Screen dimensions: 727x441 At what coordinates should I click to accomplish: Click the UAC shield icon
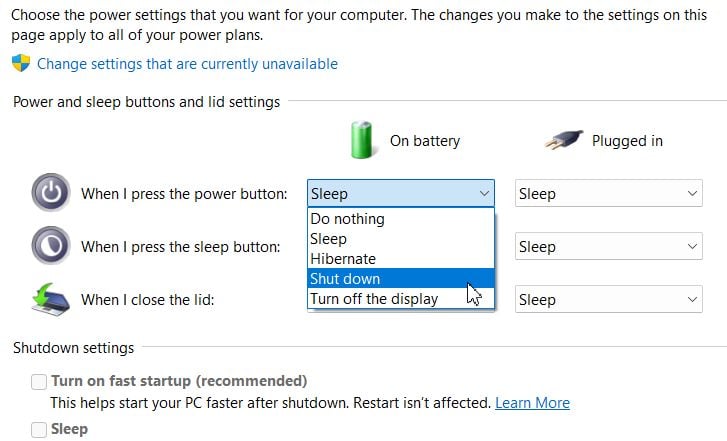click(x=21, y=63)
